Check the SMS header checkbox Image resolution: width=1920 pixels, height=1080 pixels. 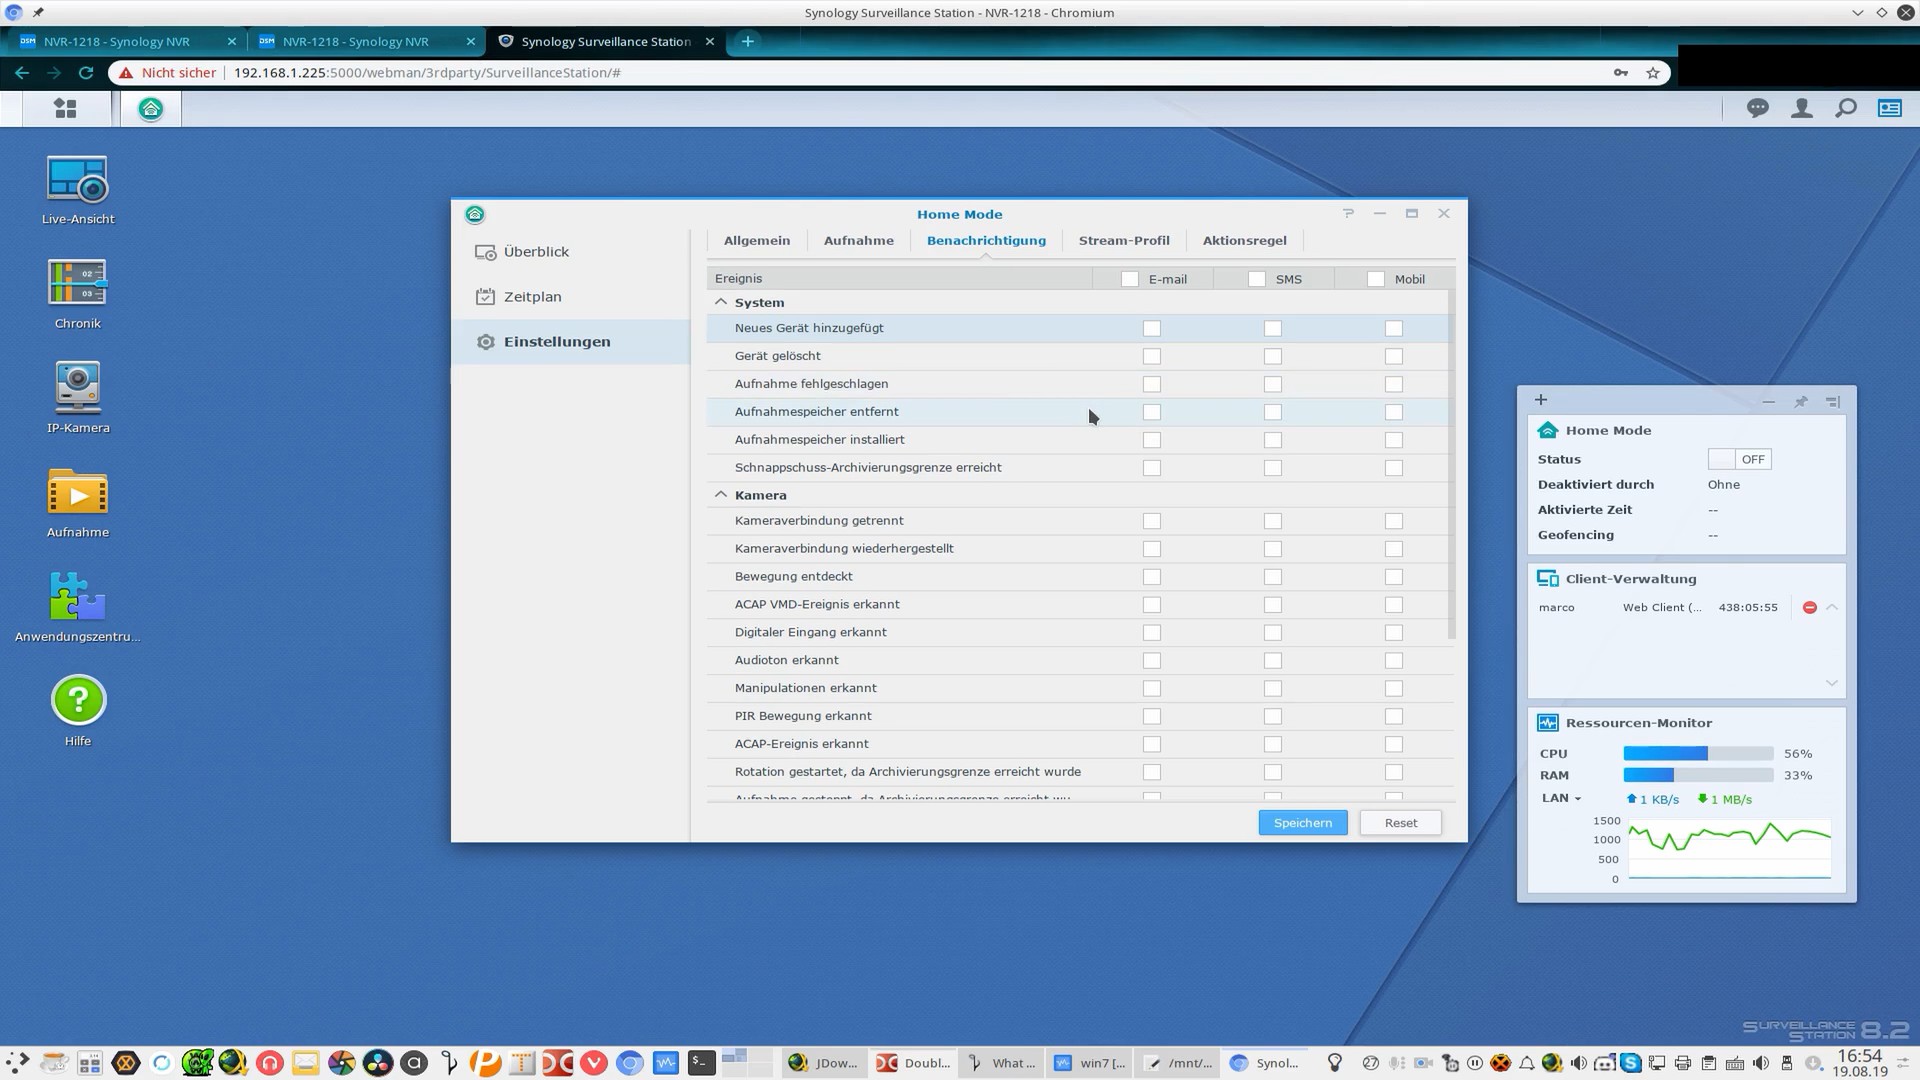click(1257, 279)
